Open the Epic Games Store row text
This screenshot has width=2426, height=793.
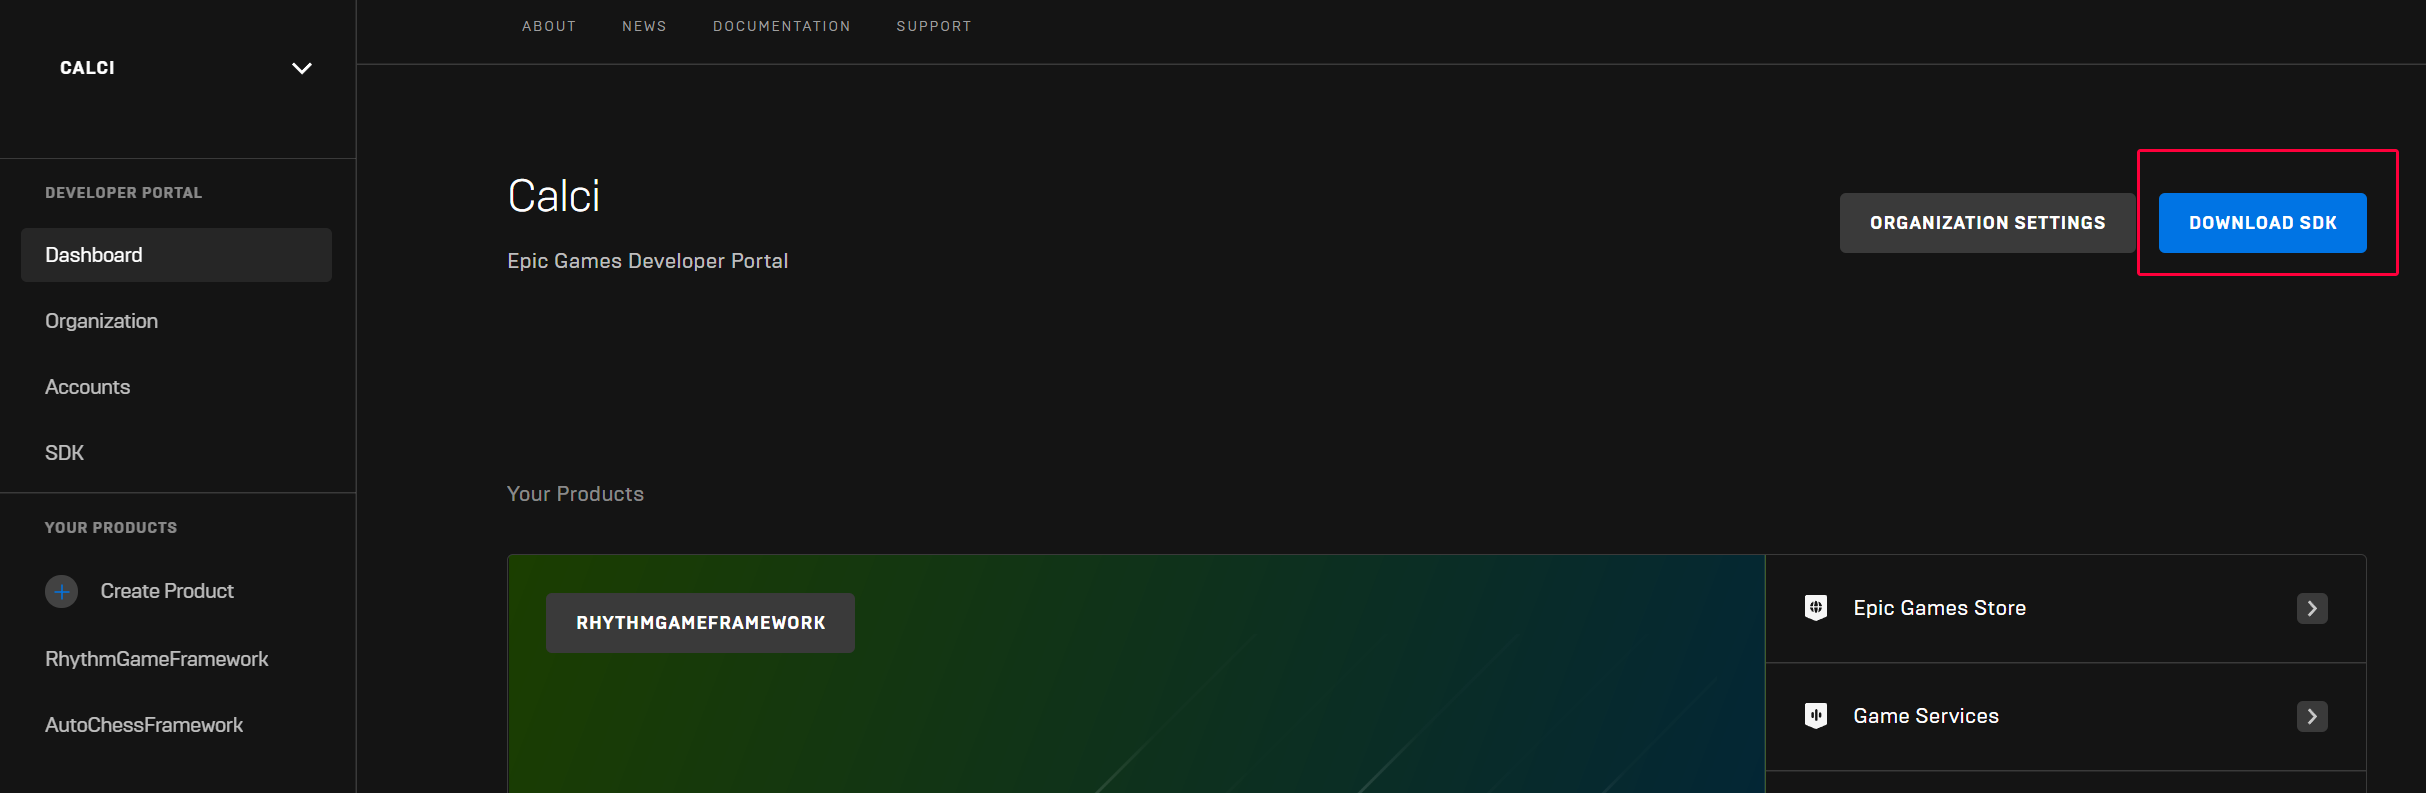pos(1939,608)
